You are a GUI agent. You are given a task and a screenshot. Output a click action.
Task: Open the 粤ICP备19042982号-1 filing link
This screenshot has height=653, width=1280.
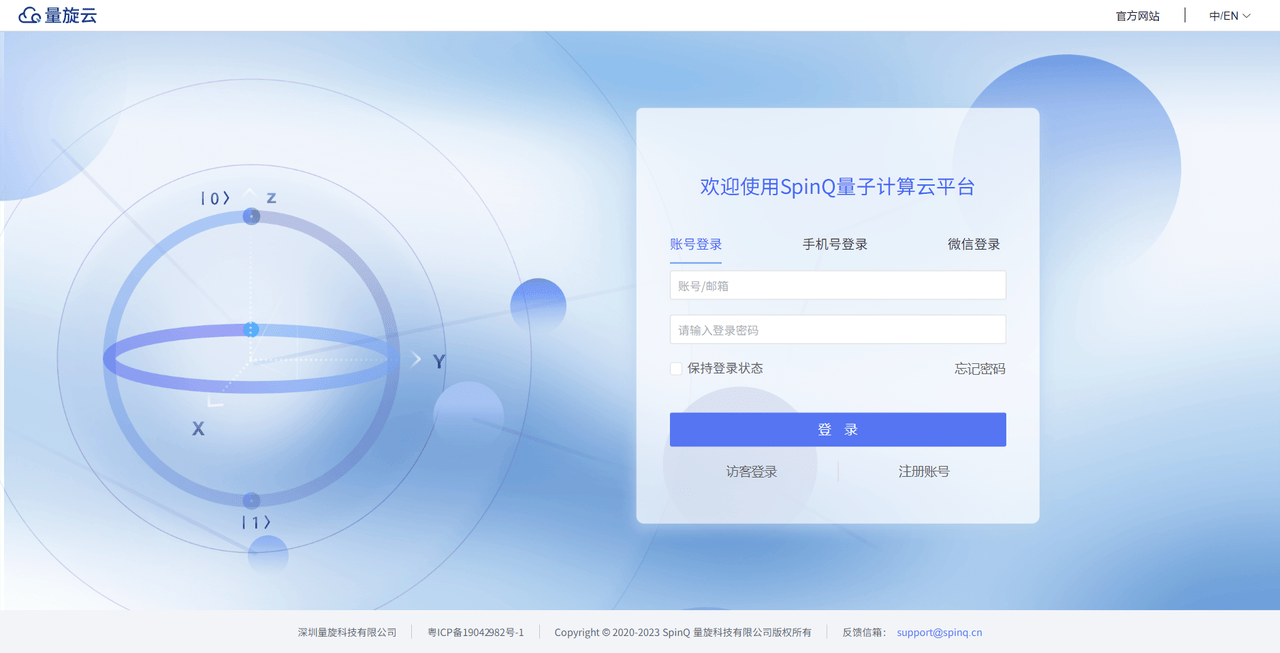[474, 632]
